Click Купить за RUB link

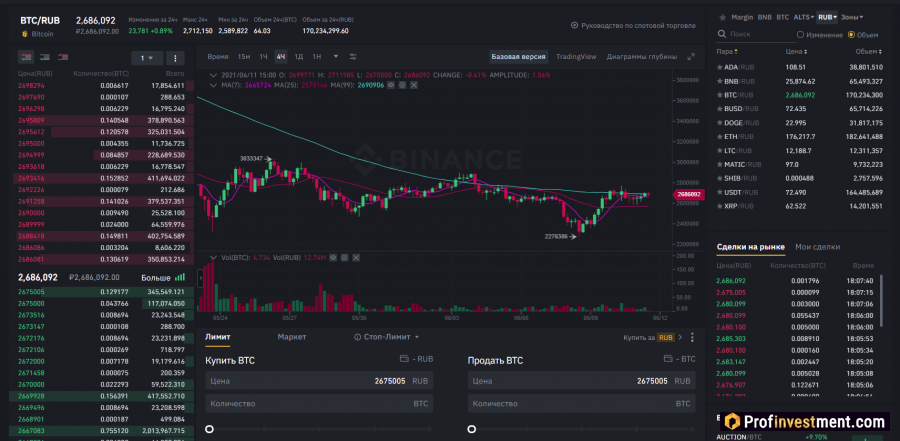click(x=653, y=337)
